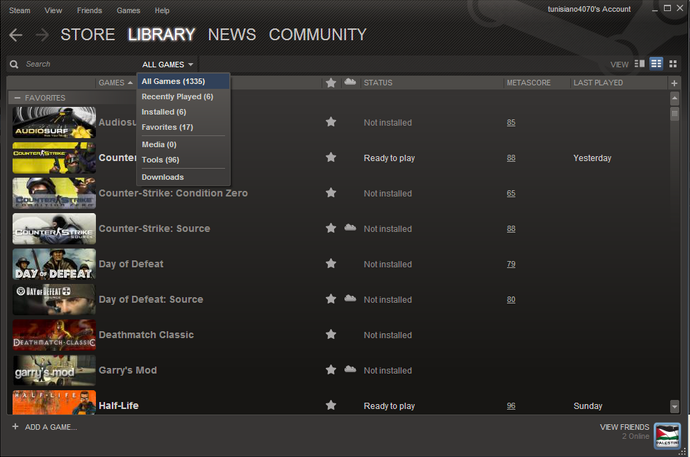Sort by the METASCORE column header

click(529, 83)
